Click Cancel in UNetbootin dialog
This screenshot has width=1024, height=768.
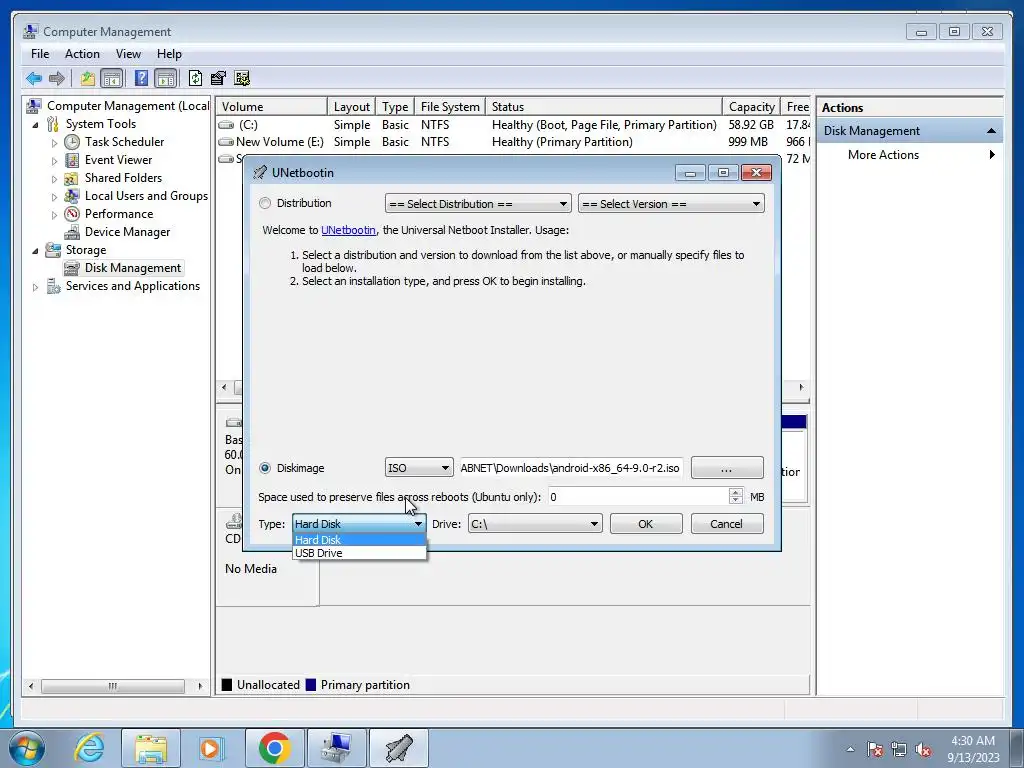(x=727, y=524)
